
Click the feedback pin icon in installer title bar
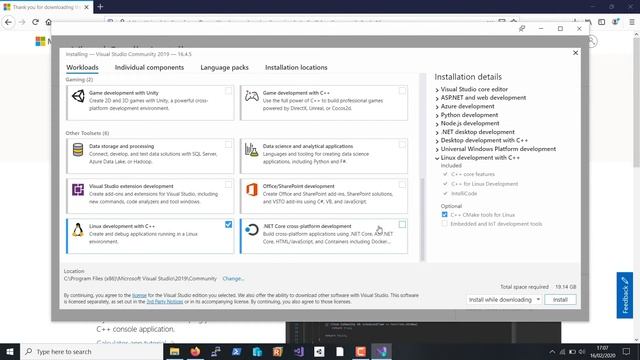coord(522,29)
